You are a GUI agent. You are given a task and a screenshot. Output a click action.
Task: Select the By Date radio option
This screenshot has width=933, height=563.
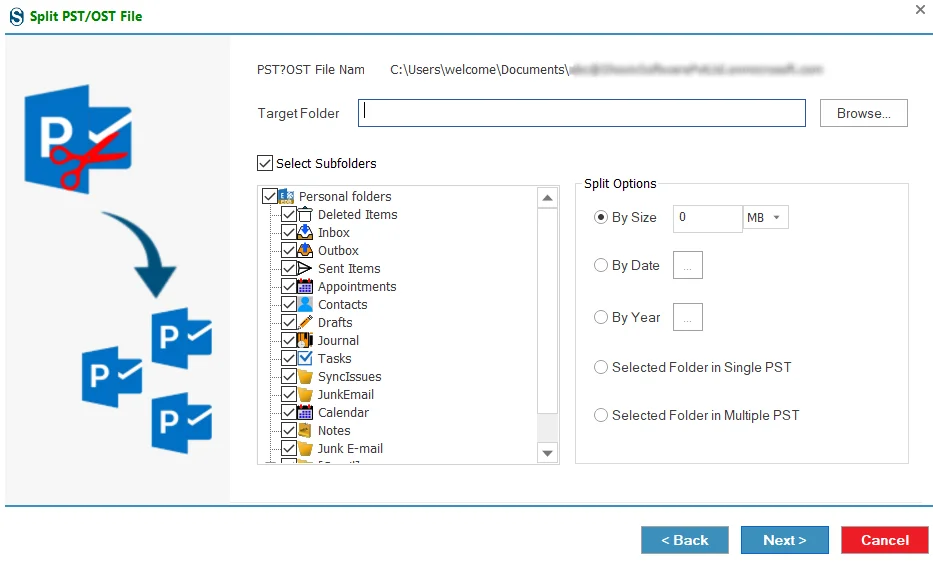601,265
